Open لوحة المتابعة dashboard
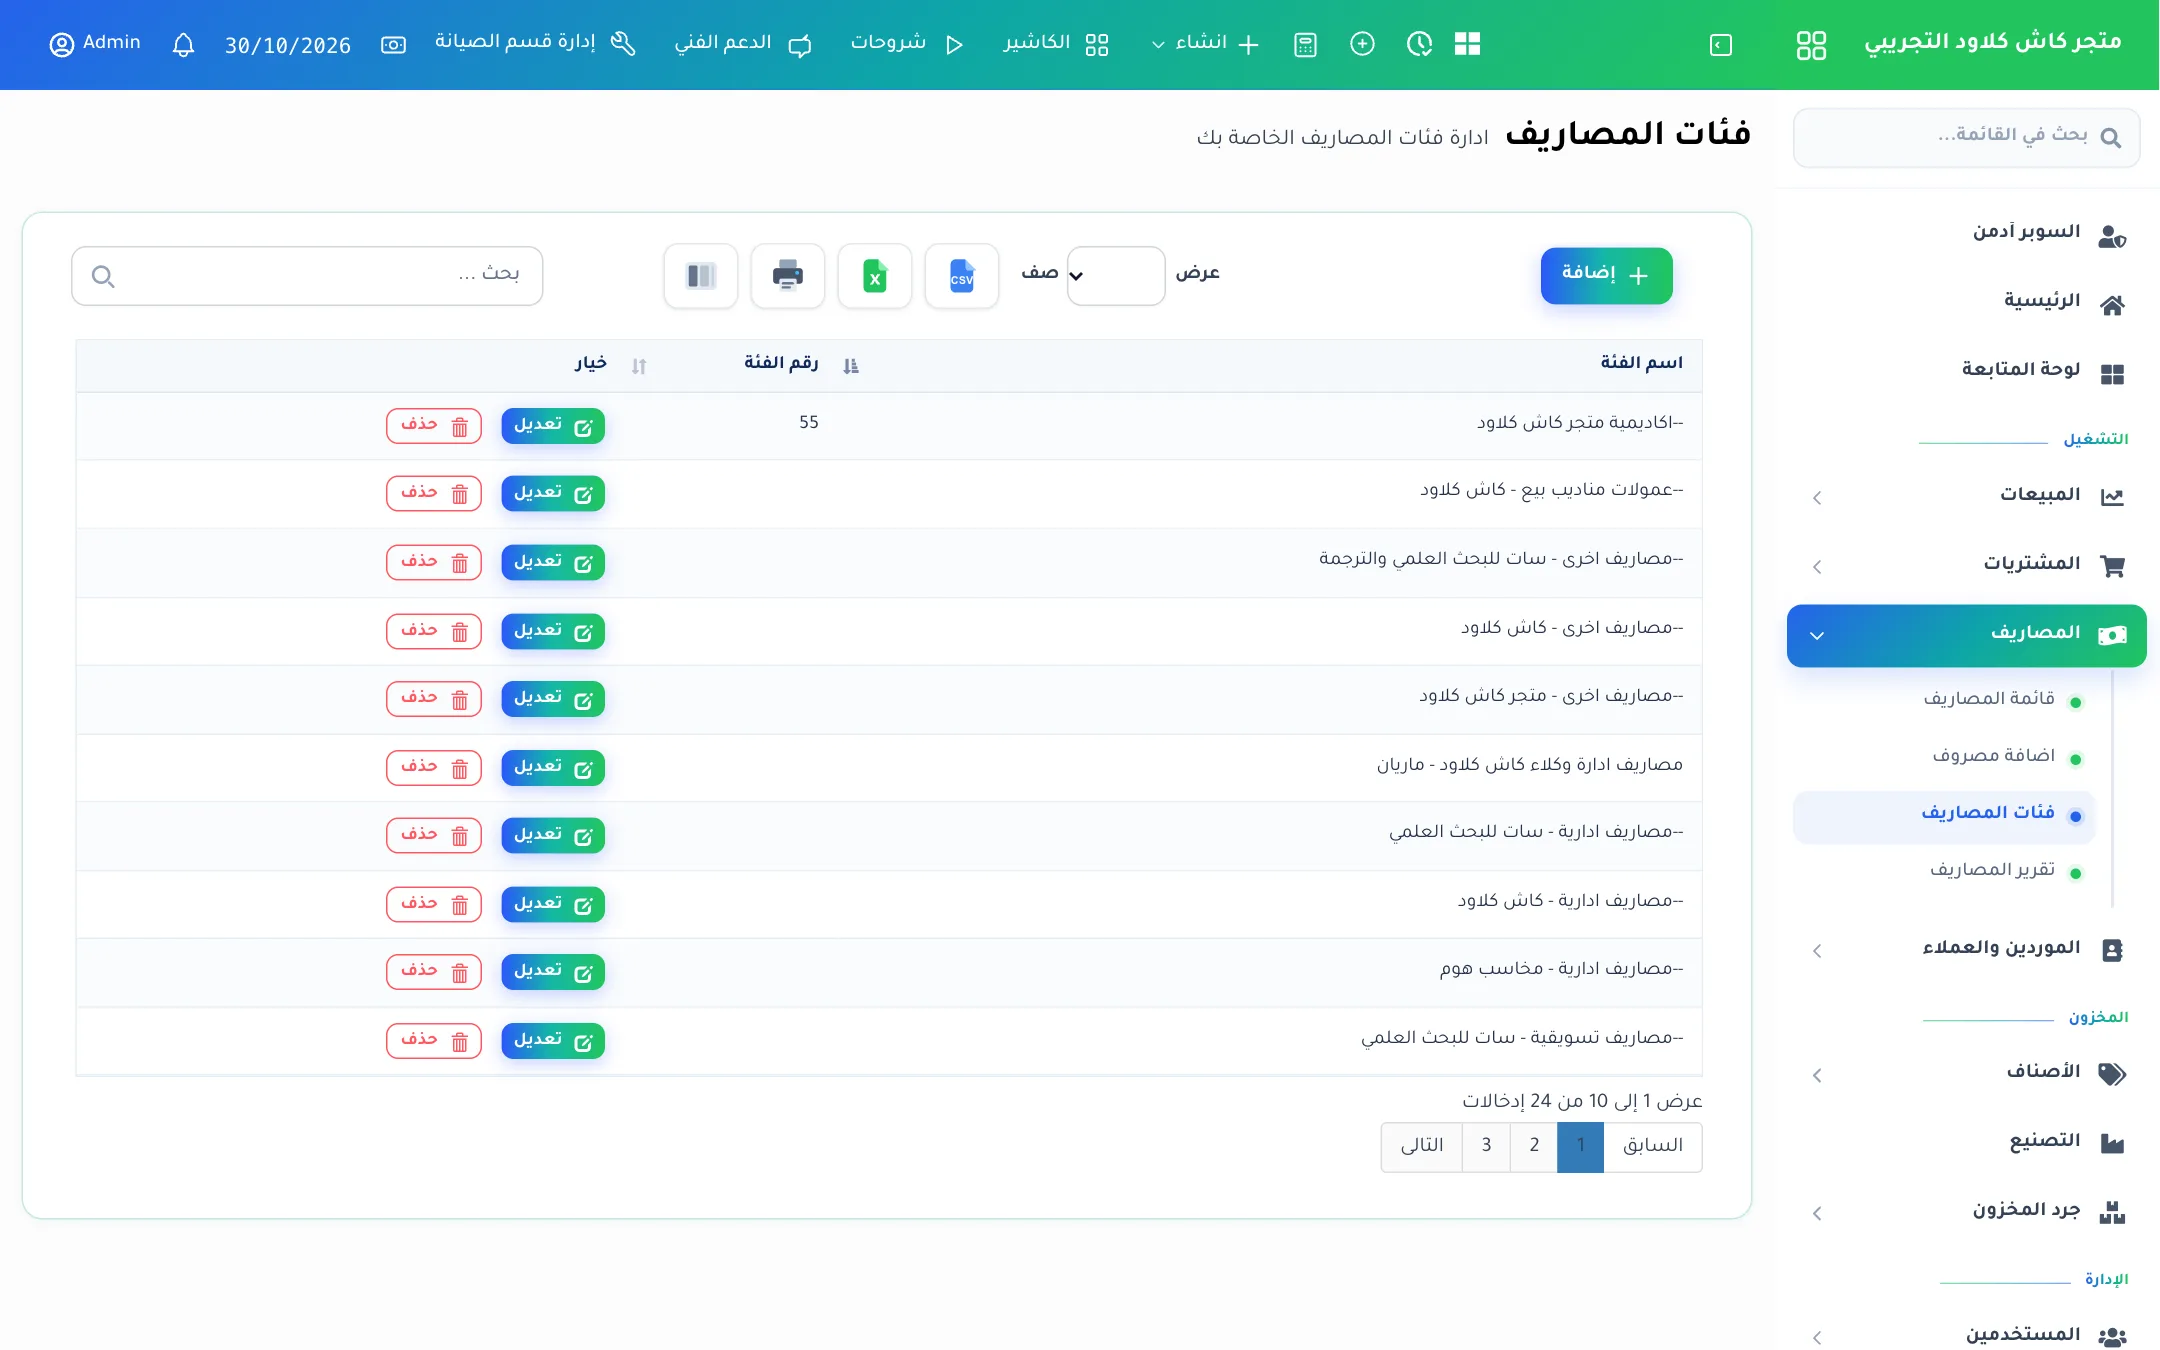The width and height of the screenshot is (2160, 1350). click(2042, 371)
